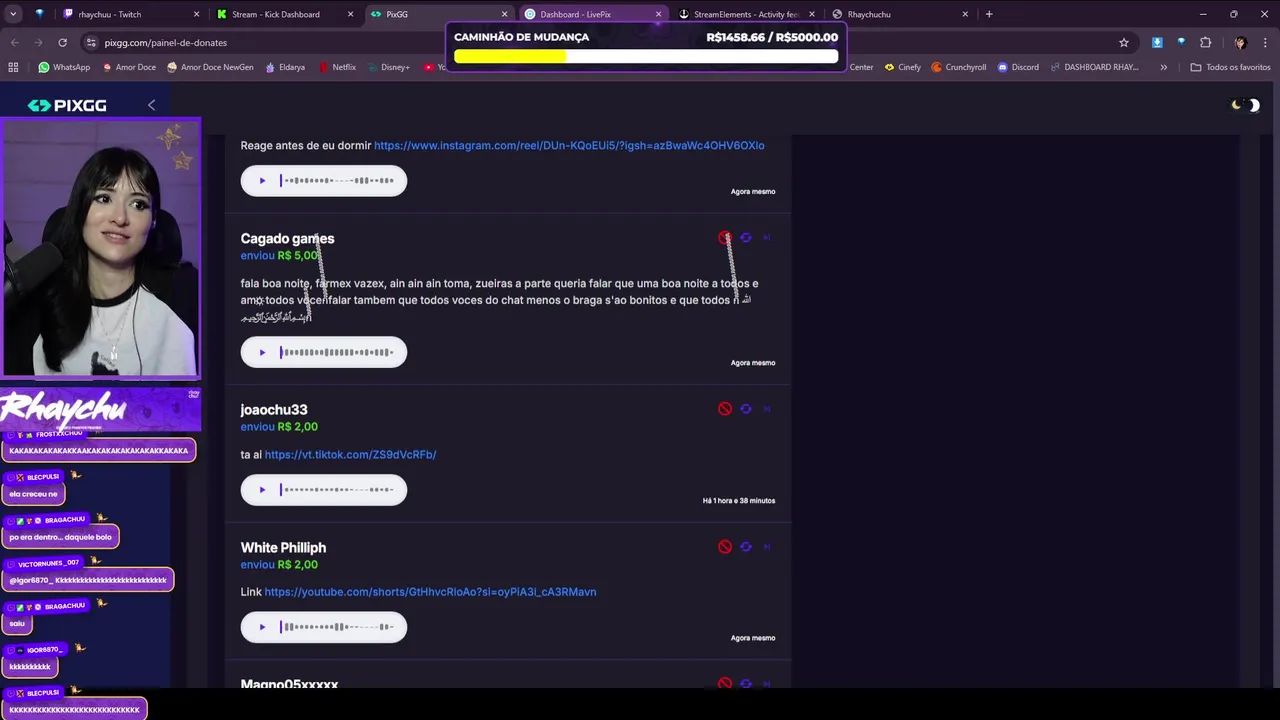1280x720 pixels.
Task: Open the browser profile avatar
Action: tap(1240, 43)
